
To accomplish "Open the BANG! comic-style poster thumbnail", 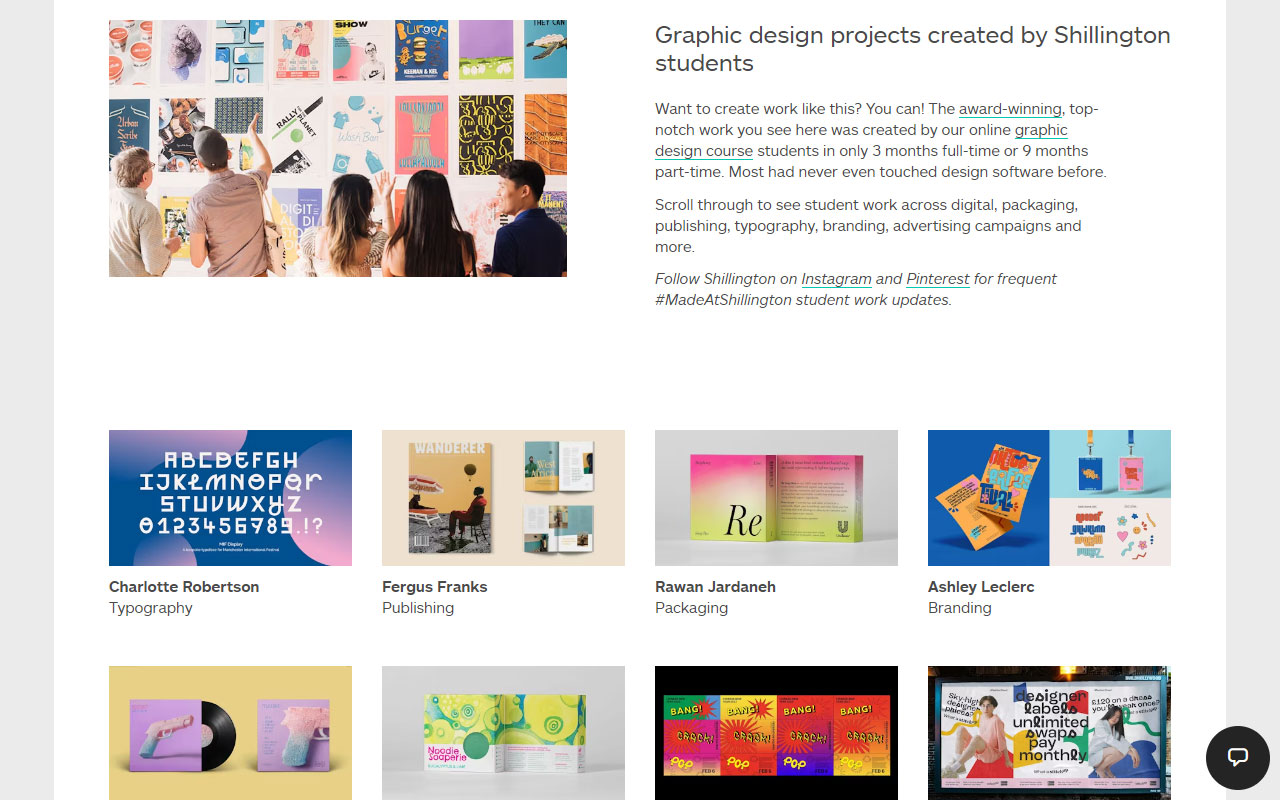I will point(776,733).
